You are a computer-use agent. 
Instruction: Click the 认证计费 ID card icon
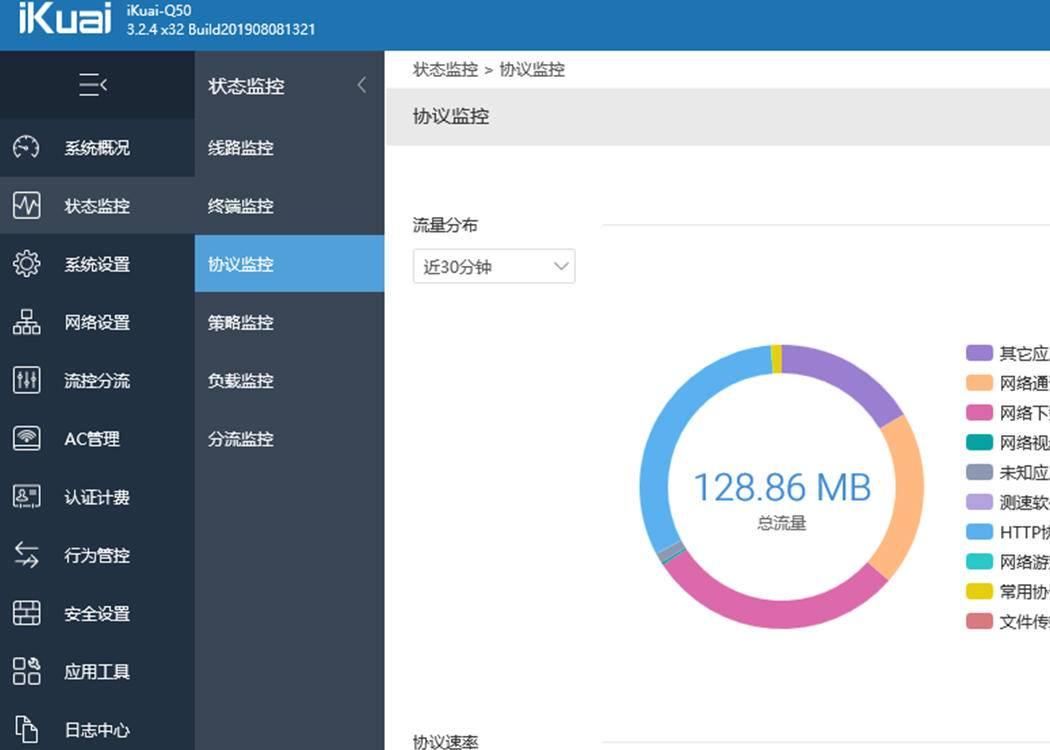click(26, 497)
